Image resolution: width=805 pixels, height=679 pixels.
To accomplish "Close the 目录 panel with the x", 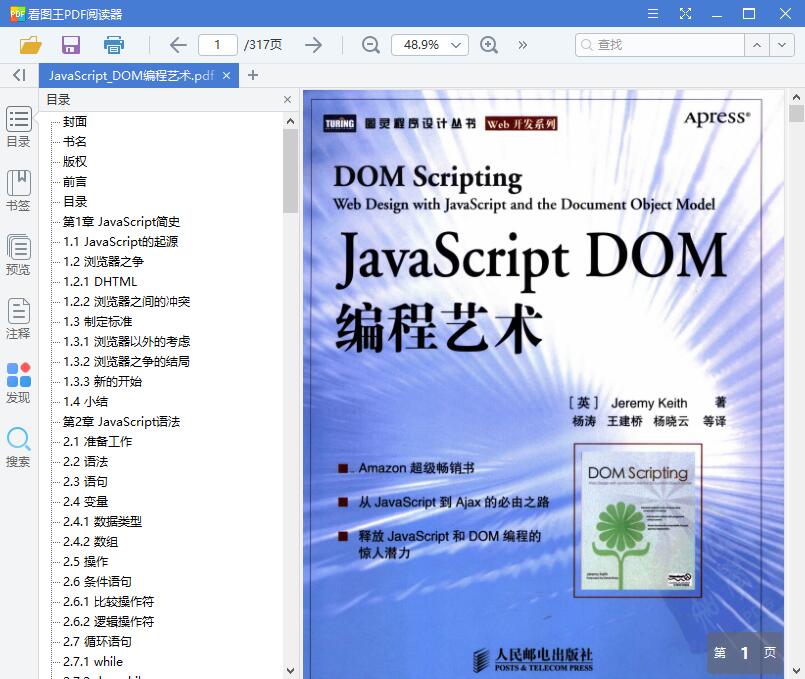I will tap(288, 100).
